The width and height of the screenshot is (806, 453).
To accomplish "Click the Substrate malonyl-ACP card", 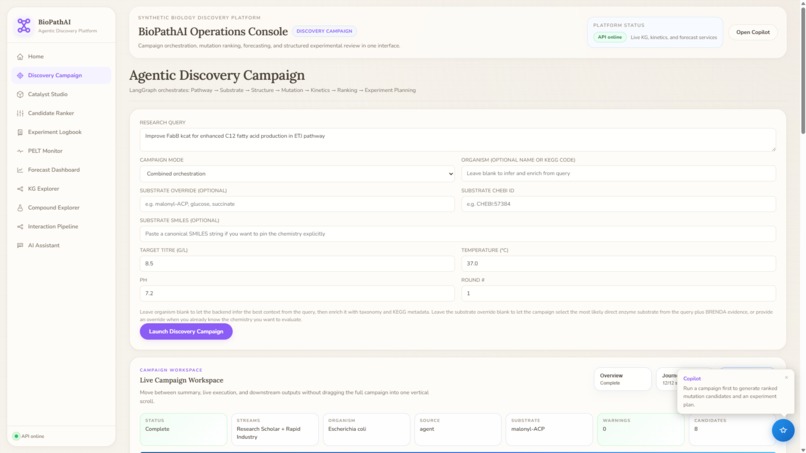I will coord(549,429).
